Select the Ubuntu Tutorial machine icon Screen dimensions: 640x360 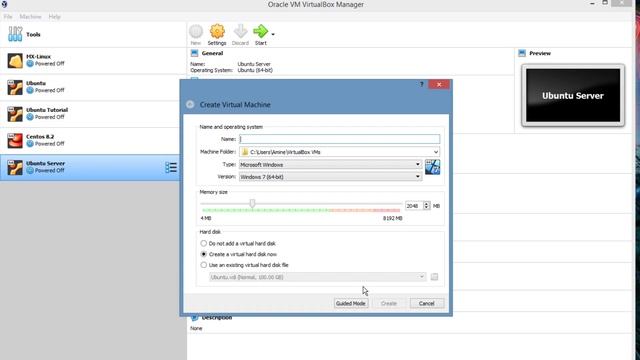point(15,114)
